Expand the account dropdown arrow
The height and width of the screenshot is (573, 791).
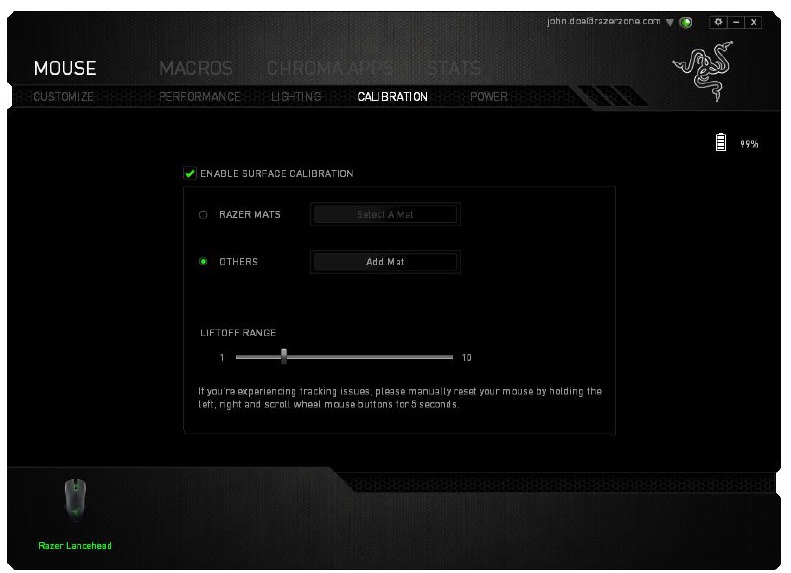(x=669, y=22)
